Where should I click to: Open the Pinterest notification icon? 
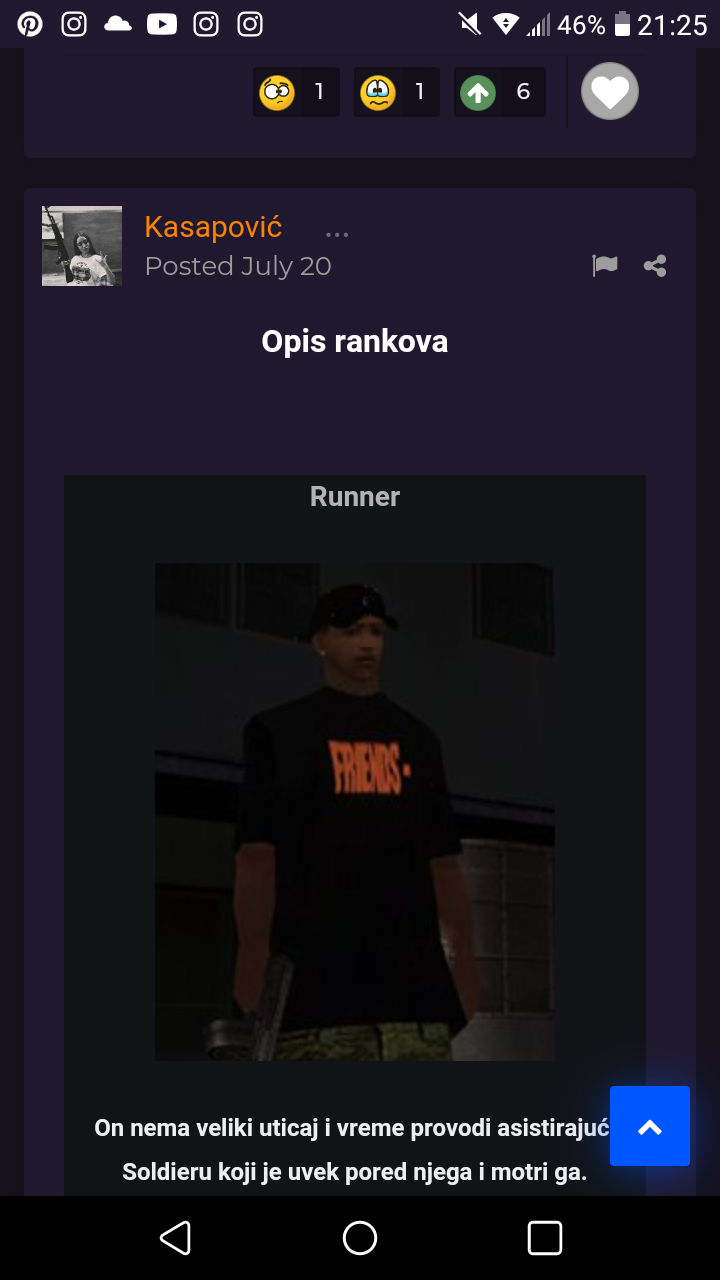click(x=30, y=24)
